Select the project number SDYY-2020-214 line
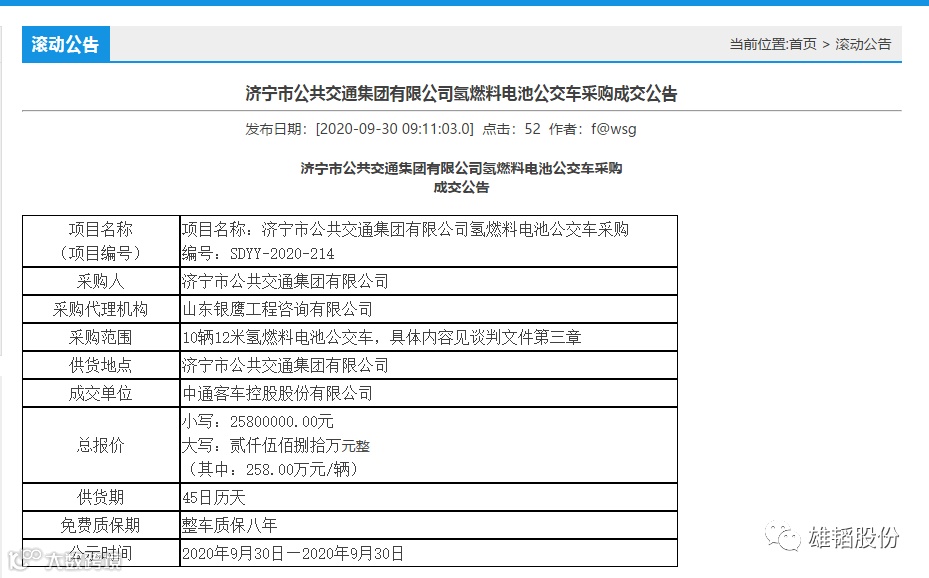 point(258,253)
